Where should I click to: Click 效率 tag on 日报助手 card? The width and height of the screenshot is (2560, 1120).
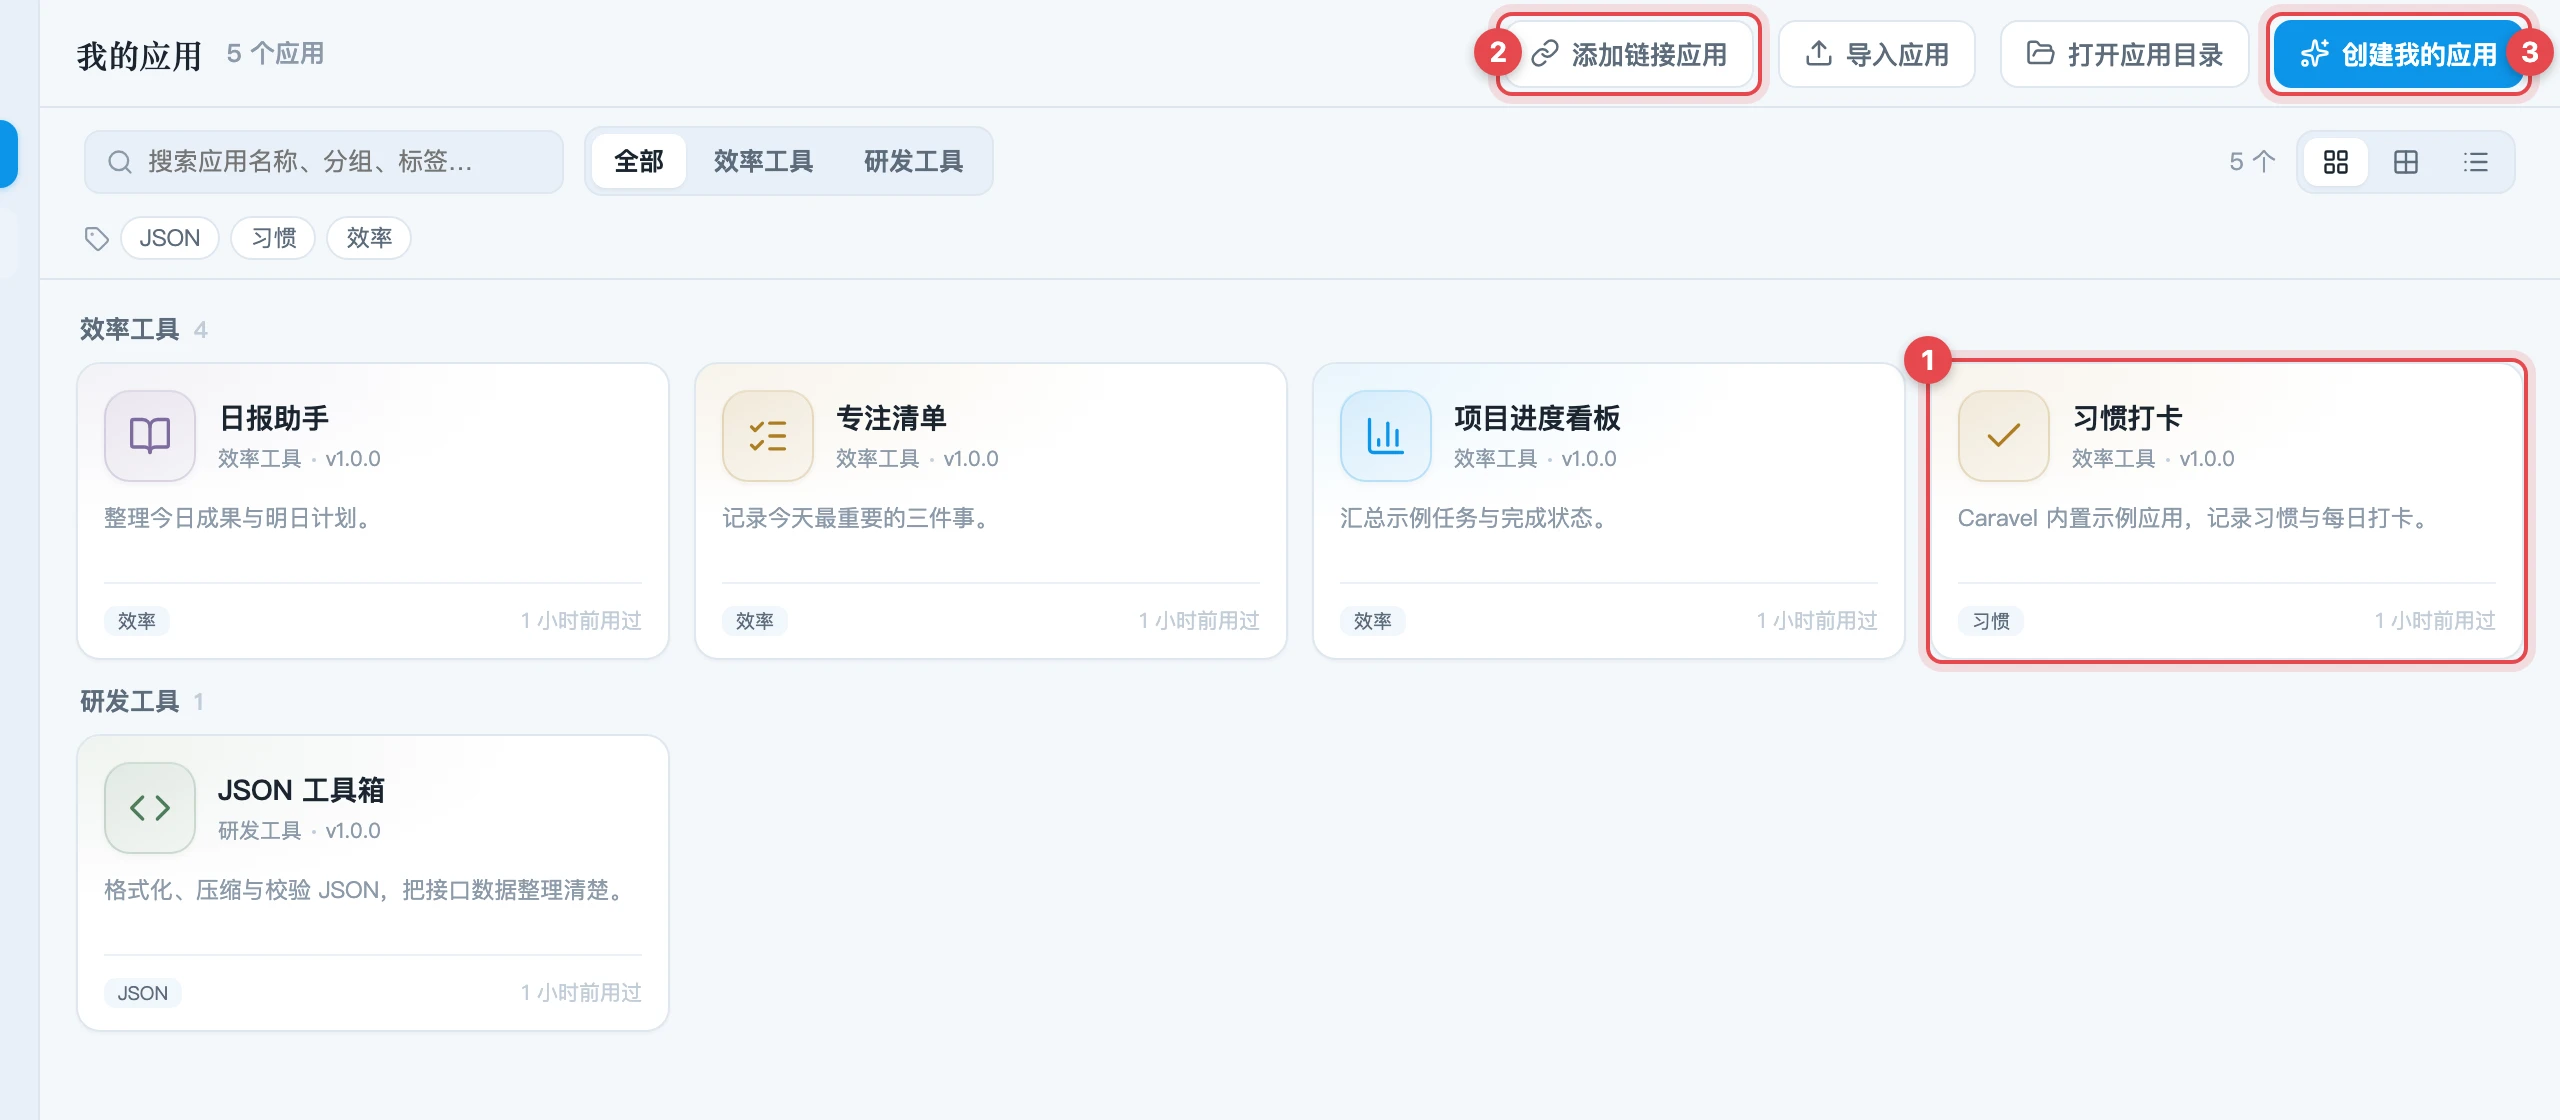(x=137, y=621)
